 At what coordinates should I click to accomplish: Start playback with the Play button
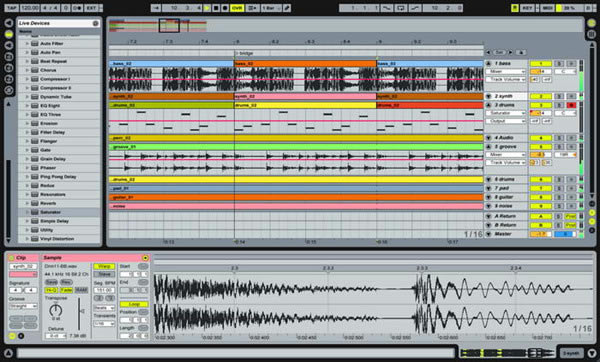point(207,8)
